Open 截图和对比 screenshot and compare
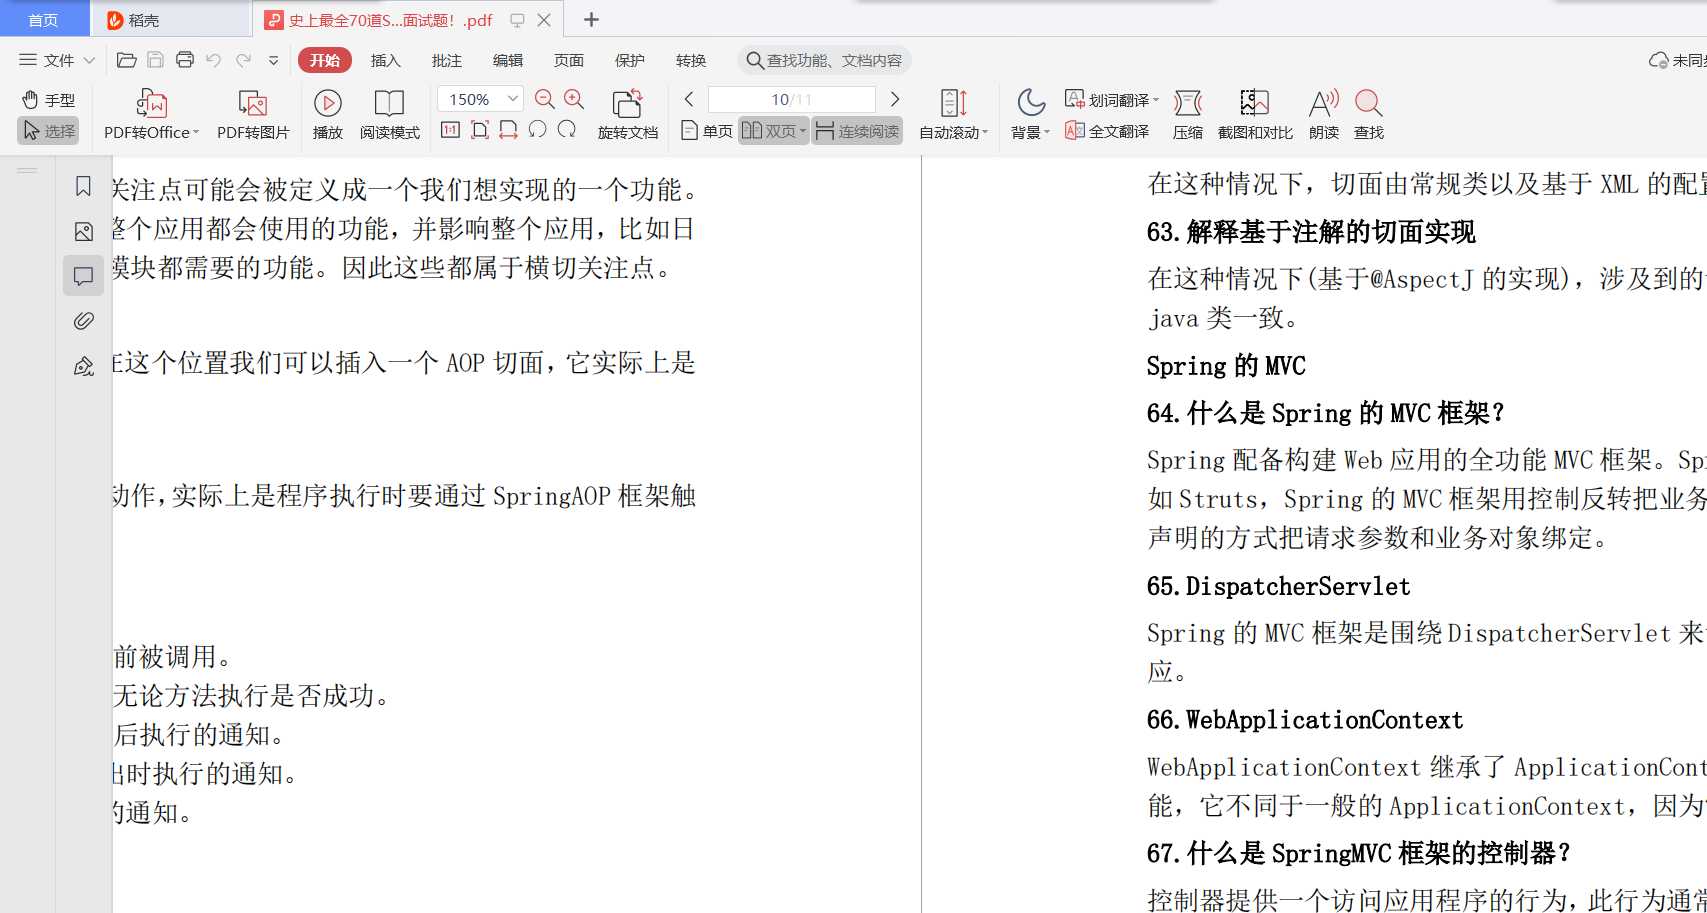The image size is (1707, 913). pyautogui.click(x=1255, y=115)
